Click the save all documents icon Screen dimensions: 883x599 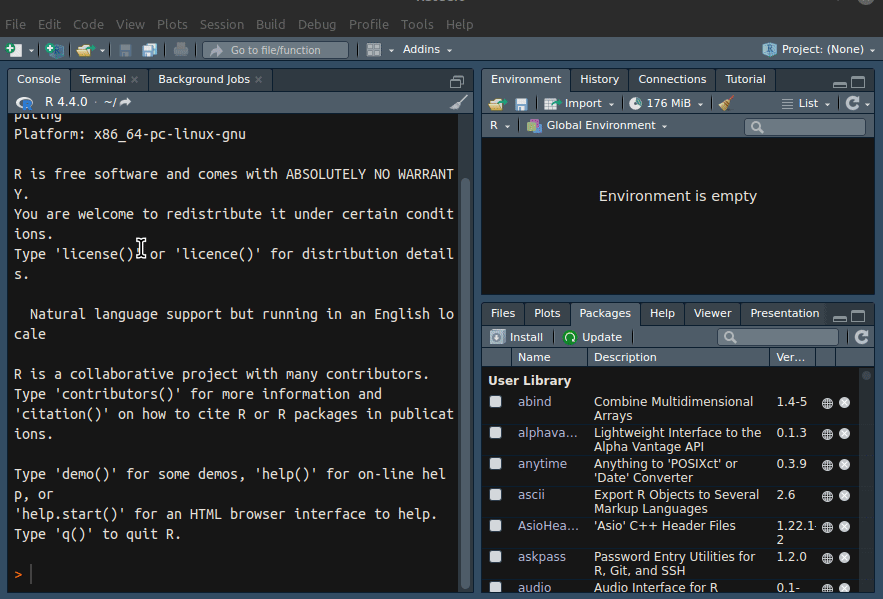point(149,50)
